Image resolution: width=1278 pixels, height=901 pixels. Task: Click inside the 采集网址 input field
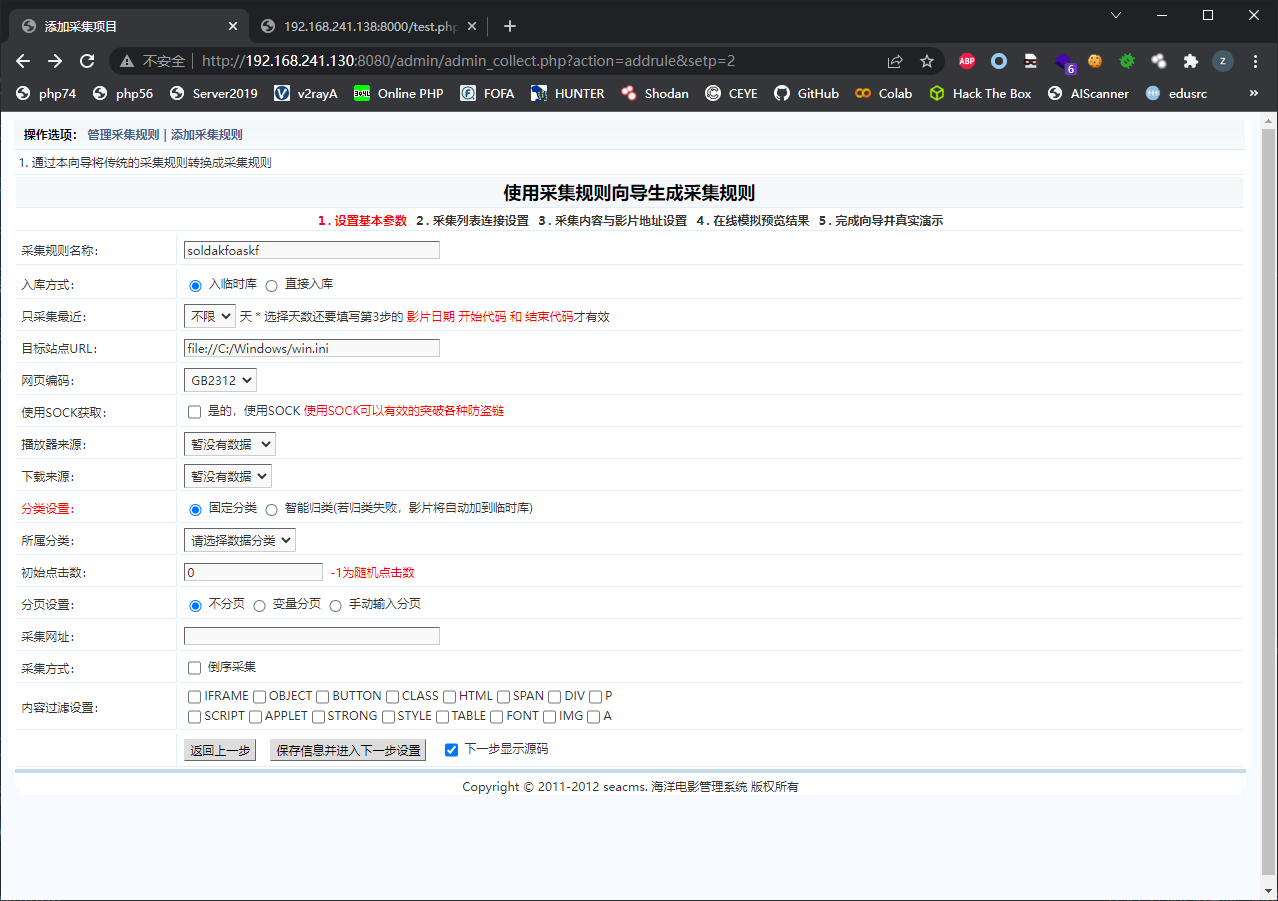pyautogui.click(x=310, y=635)
